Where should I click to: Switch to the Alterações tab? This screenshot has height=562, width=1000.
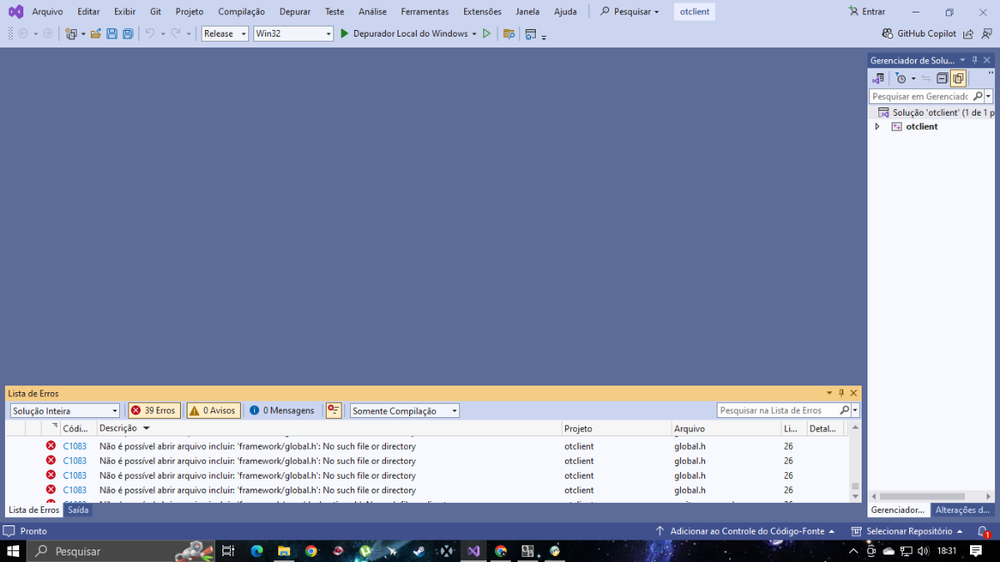(962, 510)
